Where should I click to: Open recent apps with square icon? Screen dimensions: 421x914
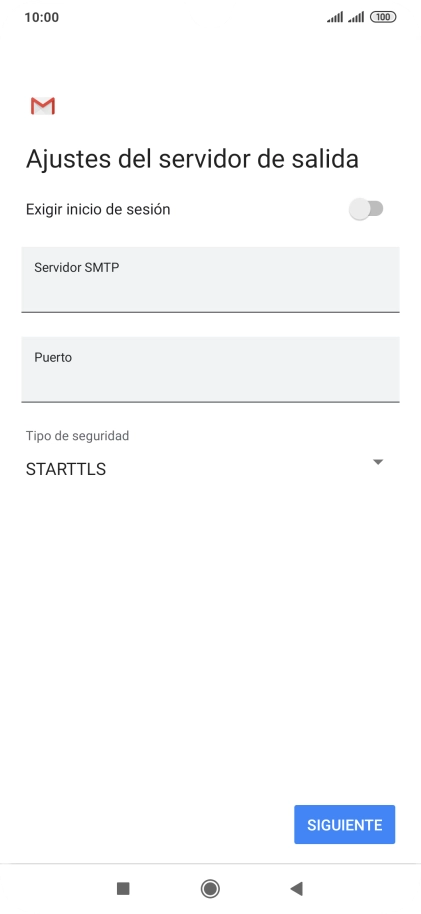[123, 888]
